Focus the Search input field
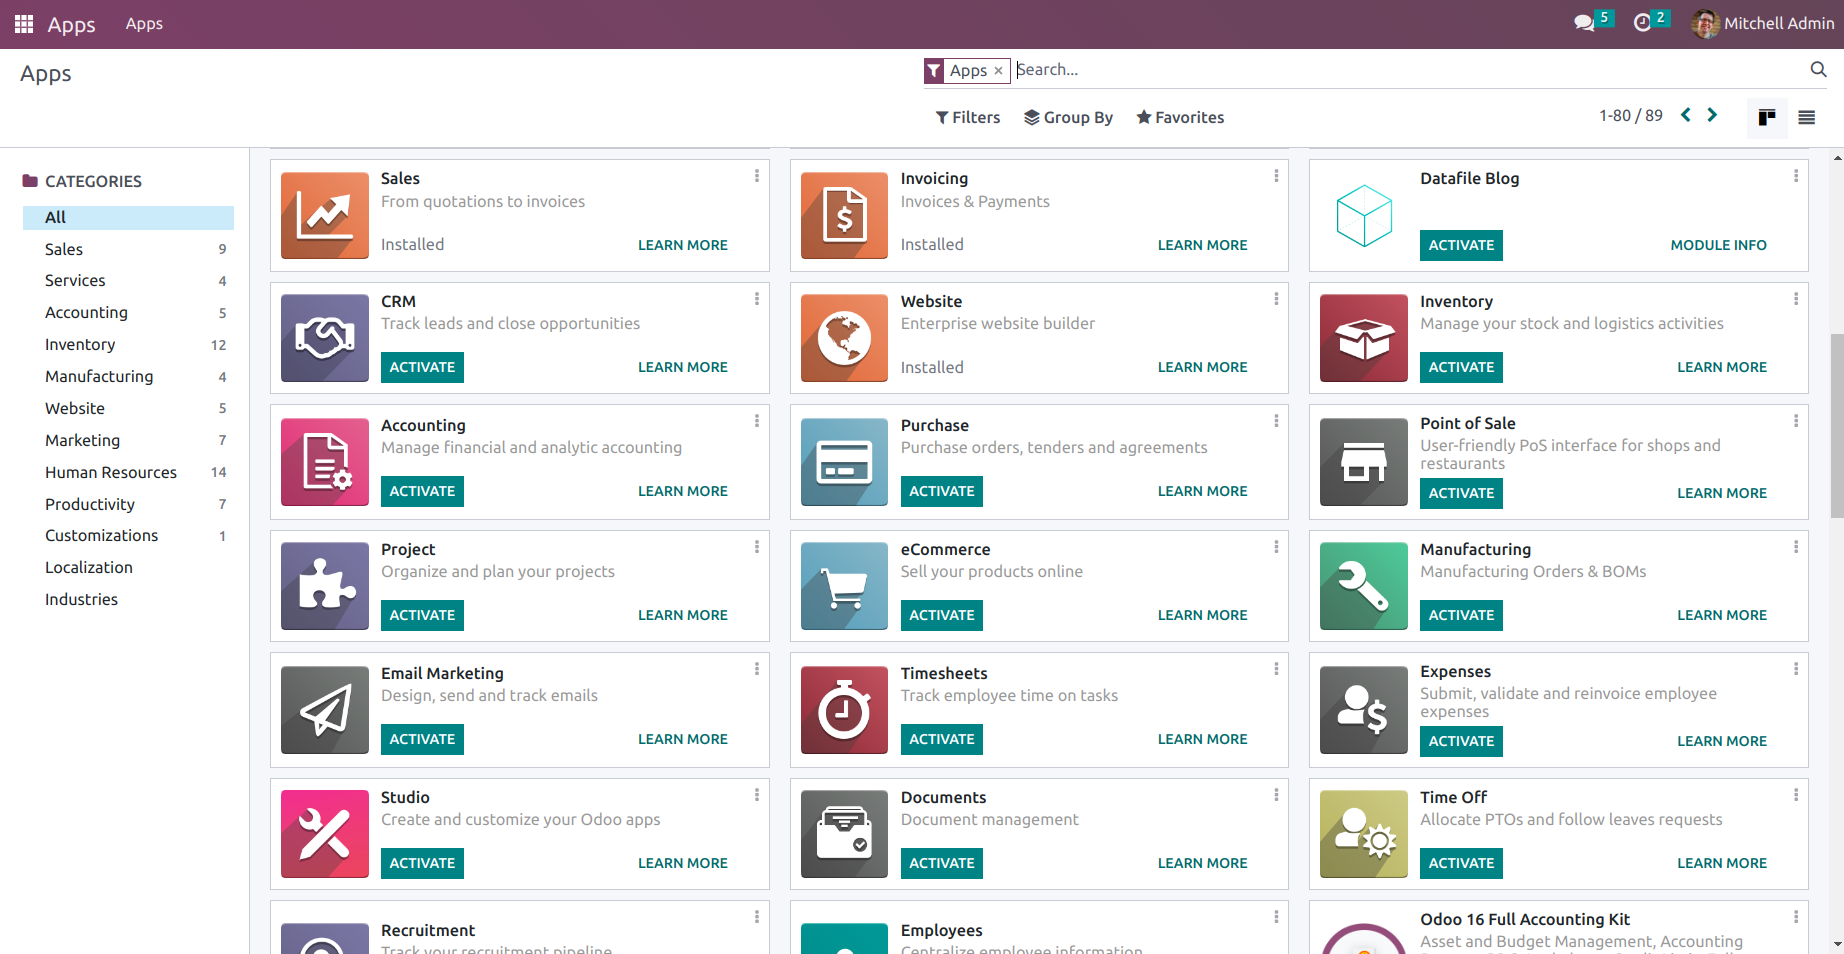This screenshot has height=954, width=1844. pyautogui.click(x=1408, y=70)
